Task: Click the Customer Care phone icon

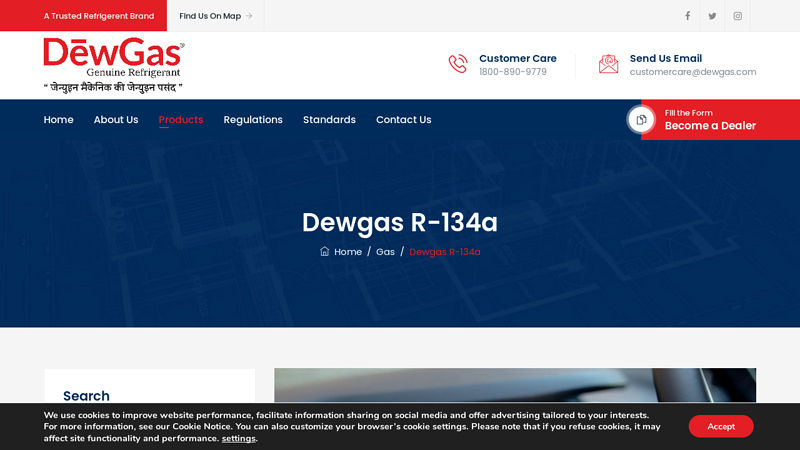Action: point(458,64)
